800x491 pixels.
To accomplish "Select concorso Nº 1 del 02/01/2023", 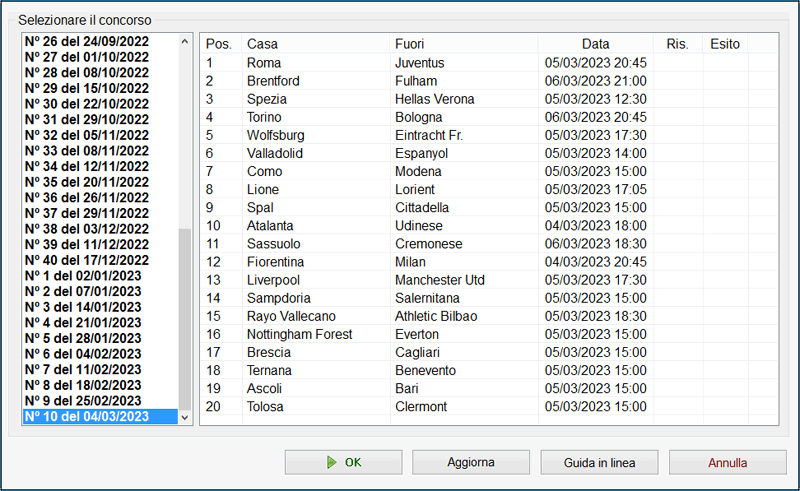I will pos(101,276).
